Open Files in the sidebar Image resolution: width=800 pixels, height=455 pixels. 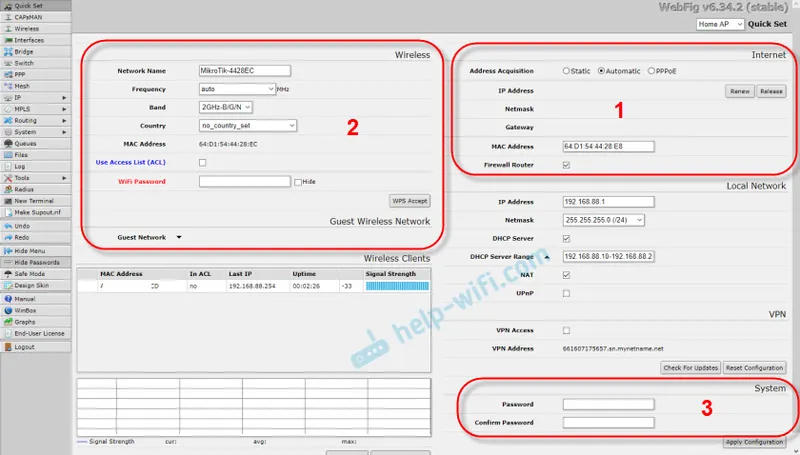pyautogui.click(x=36, y=155)
